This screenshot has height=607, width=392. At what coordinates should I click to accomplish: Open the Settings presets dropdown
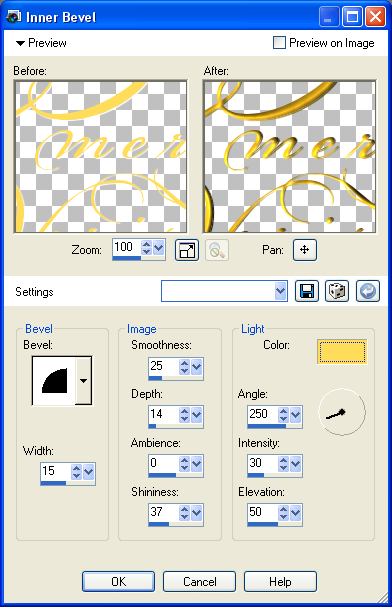tap(281, 291)
